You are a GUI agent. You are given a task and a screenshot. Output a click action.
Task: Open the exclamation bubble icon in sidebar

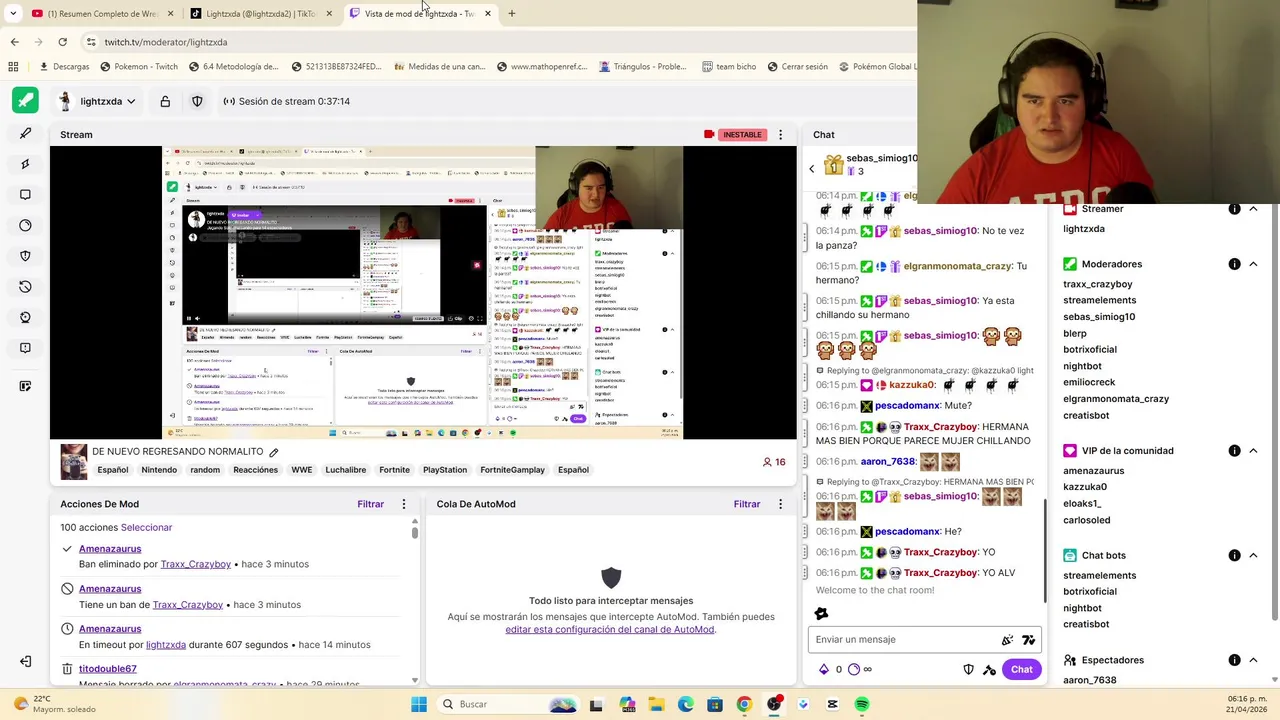pyautogui.click(x=25, y=348)
